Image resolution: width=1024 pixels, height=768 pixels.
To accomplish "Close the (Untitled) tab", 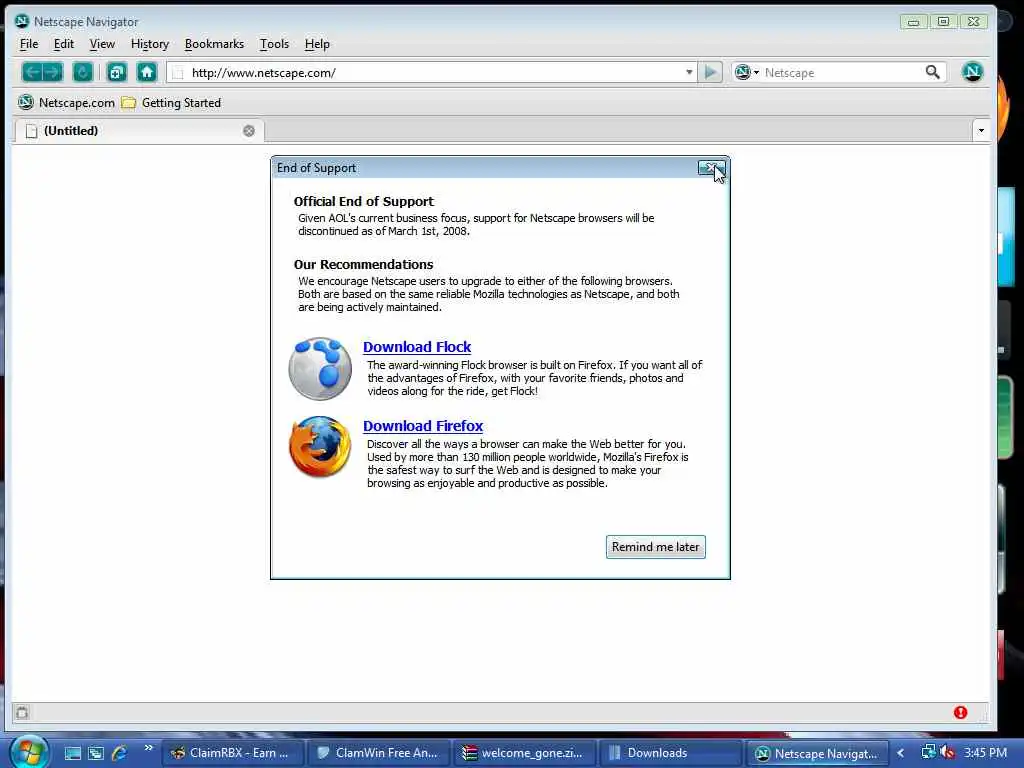I will tap(249, 131).
